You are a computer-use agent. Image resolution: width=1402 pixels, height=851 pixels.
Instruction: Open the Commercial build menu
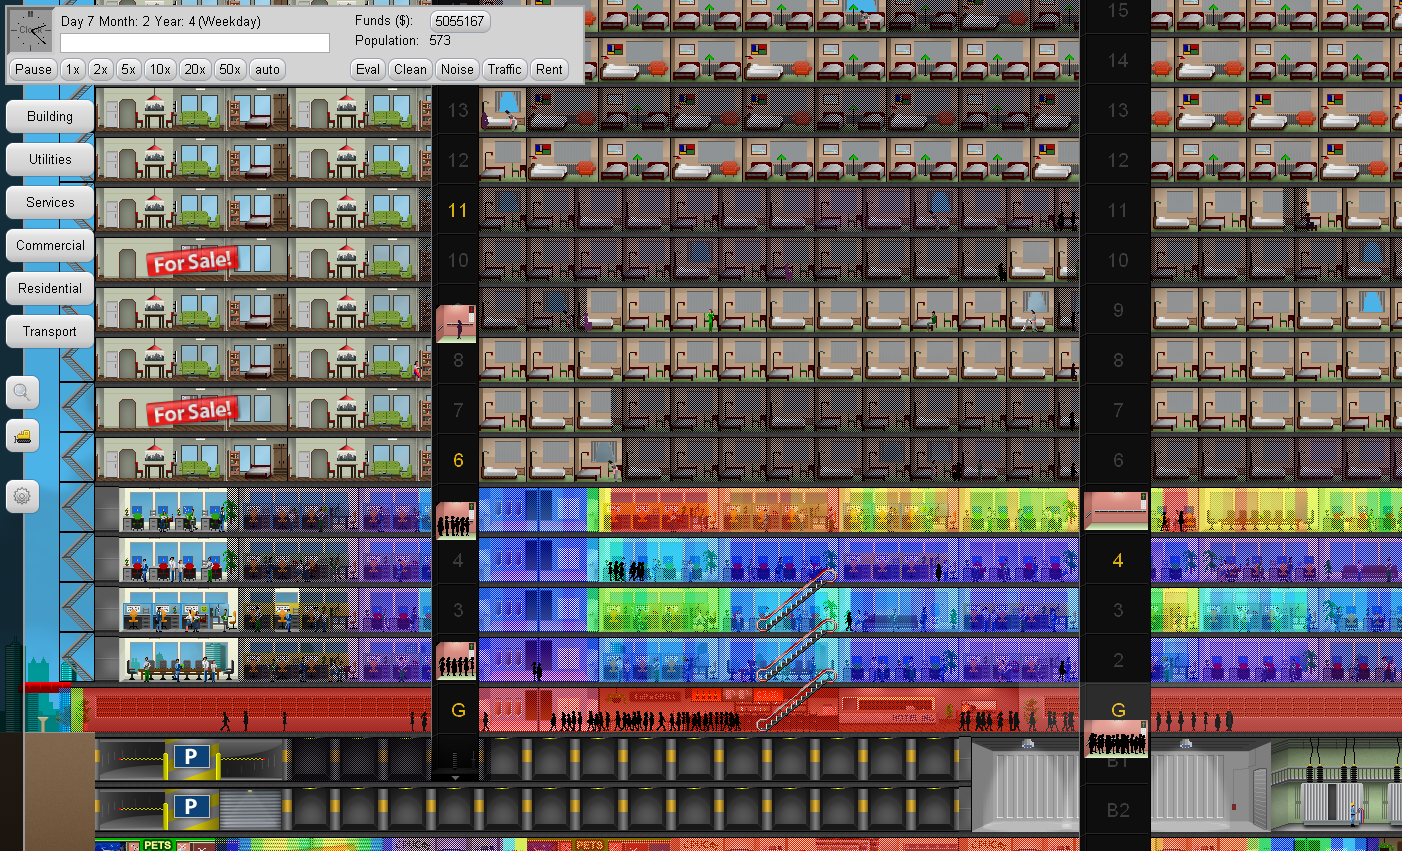50,245
